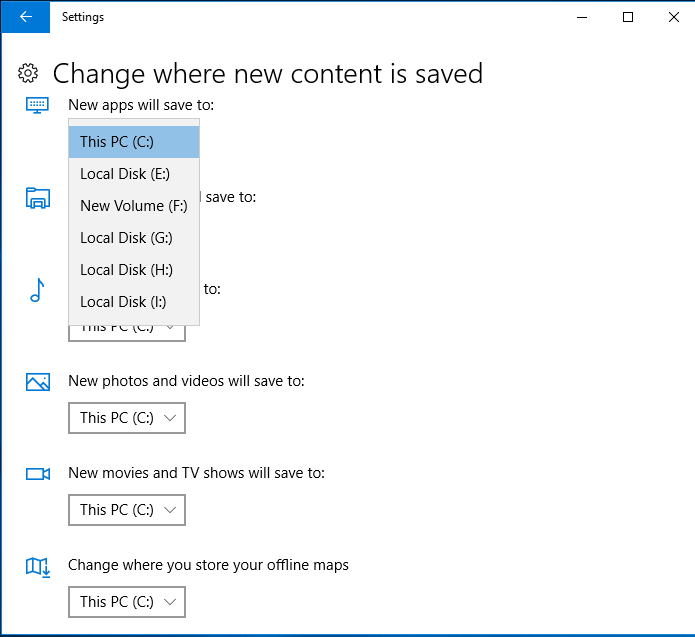Screen dimensions: 695x637
Task: Click the movies camera icon
Action: tap(37, 474)
